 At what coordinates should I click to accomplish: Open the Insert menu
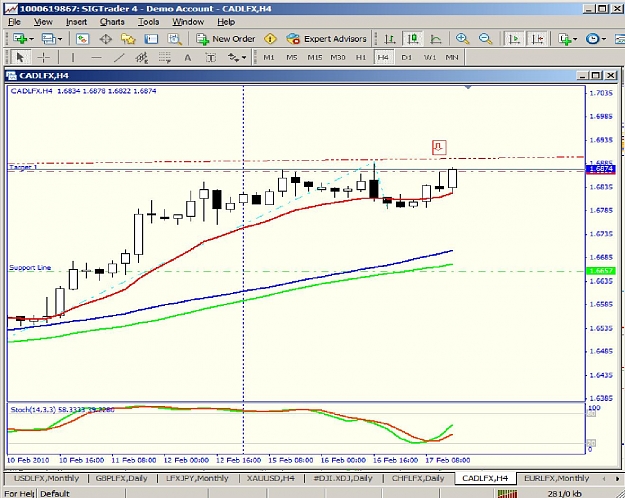coord(77,22)
